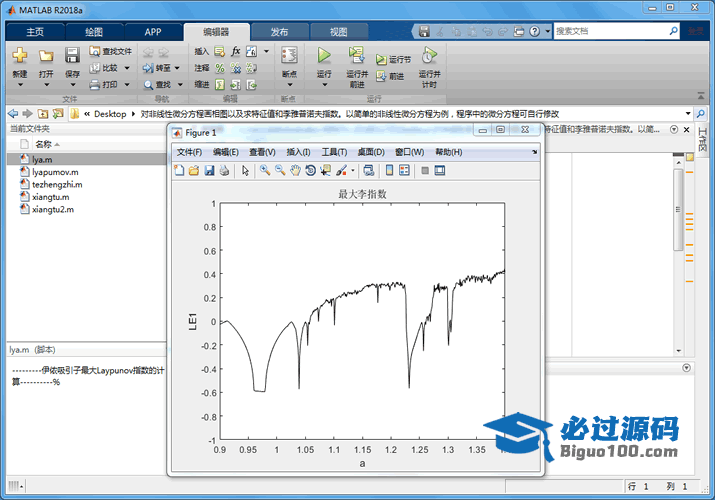Open the address bar path dropdown
This screenshot has width=715, height=500.
[688, 113]
